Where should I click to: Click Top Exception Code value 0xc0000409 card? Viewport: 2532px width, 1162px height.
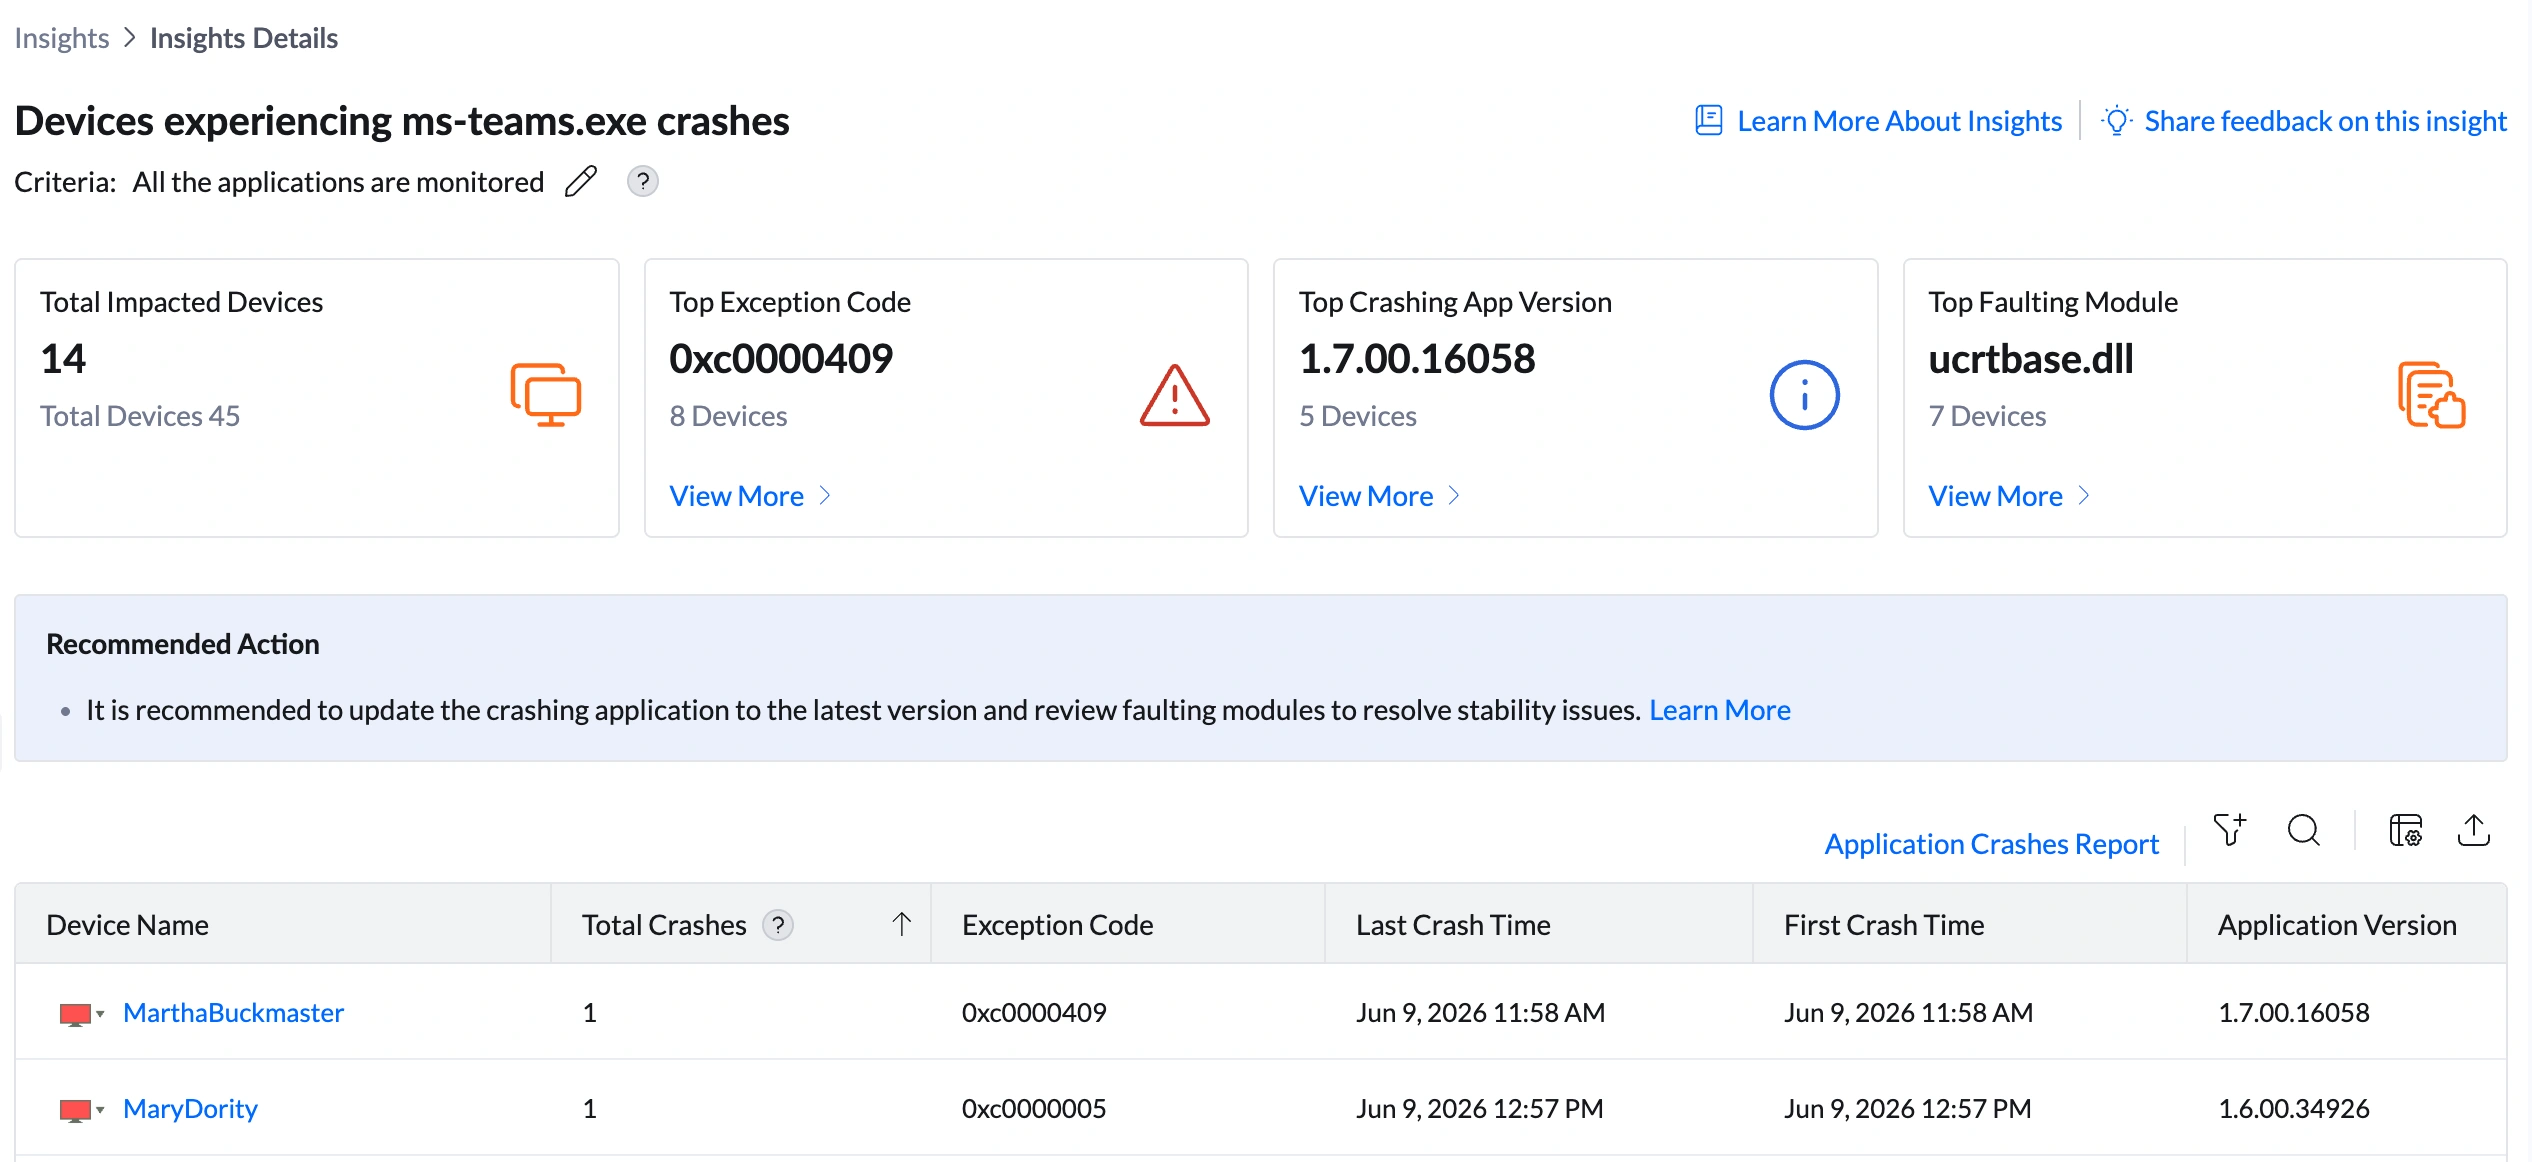(x=781, y=359)
